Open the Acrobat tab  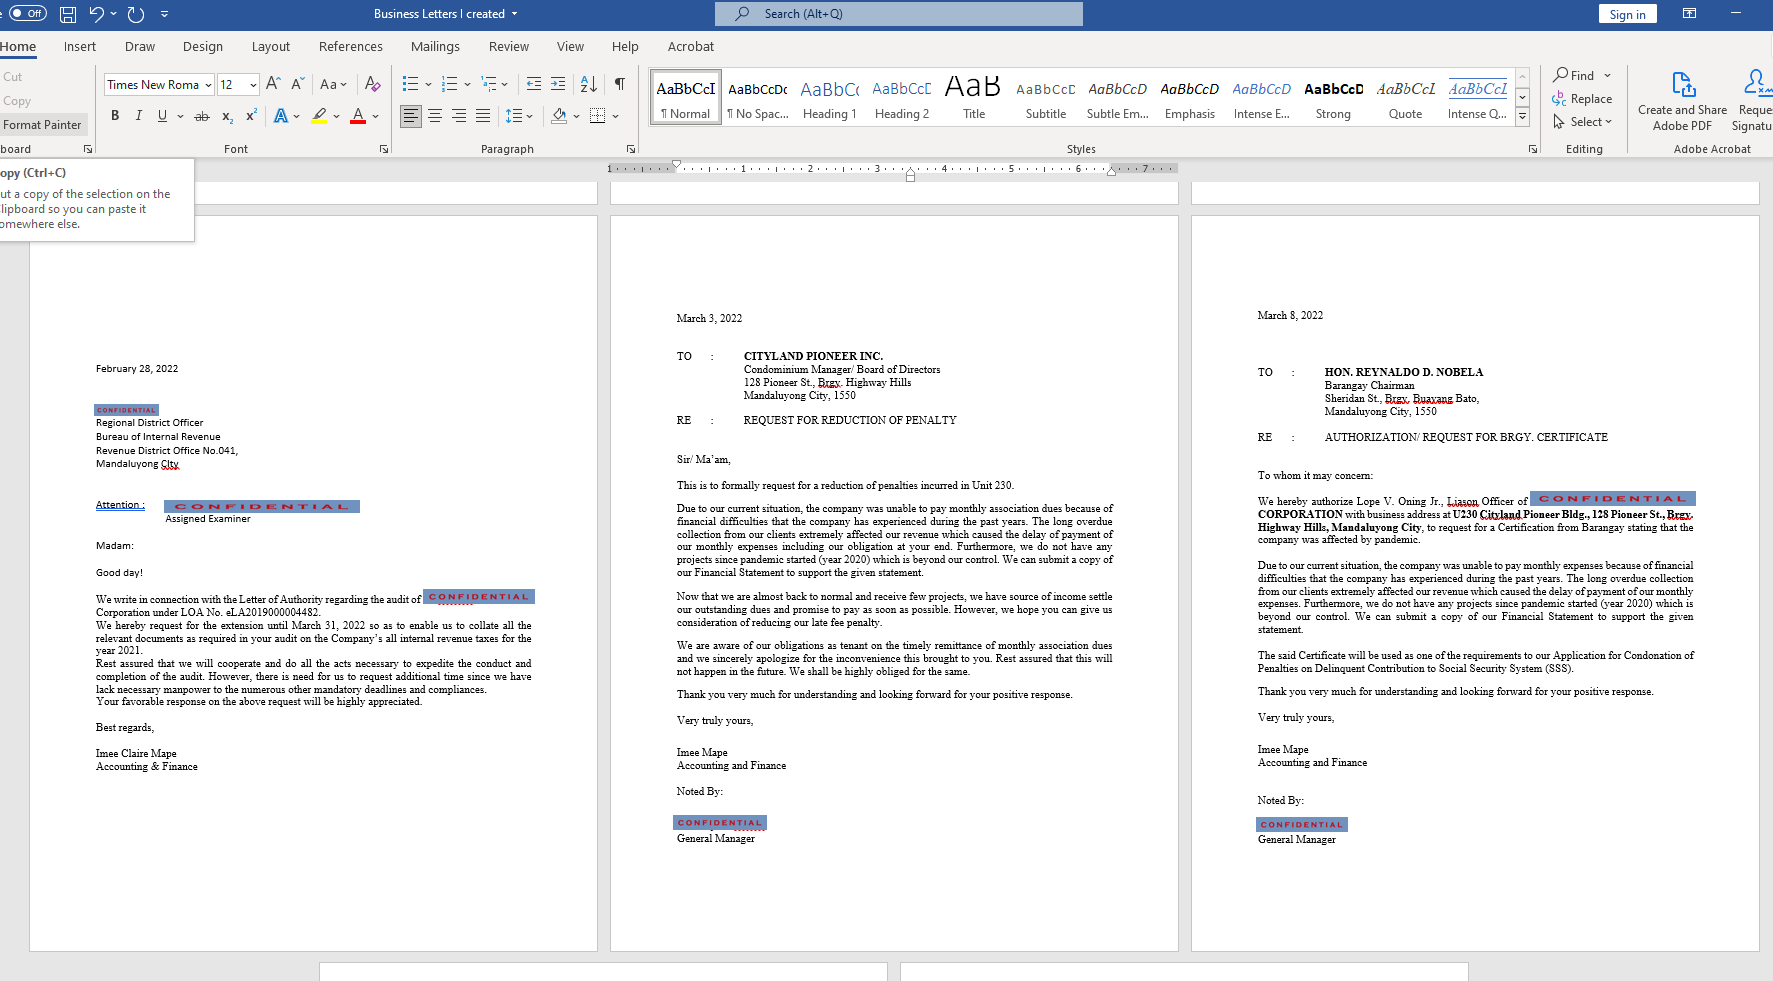click(691, 46)
